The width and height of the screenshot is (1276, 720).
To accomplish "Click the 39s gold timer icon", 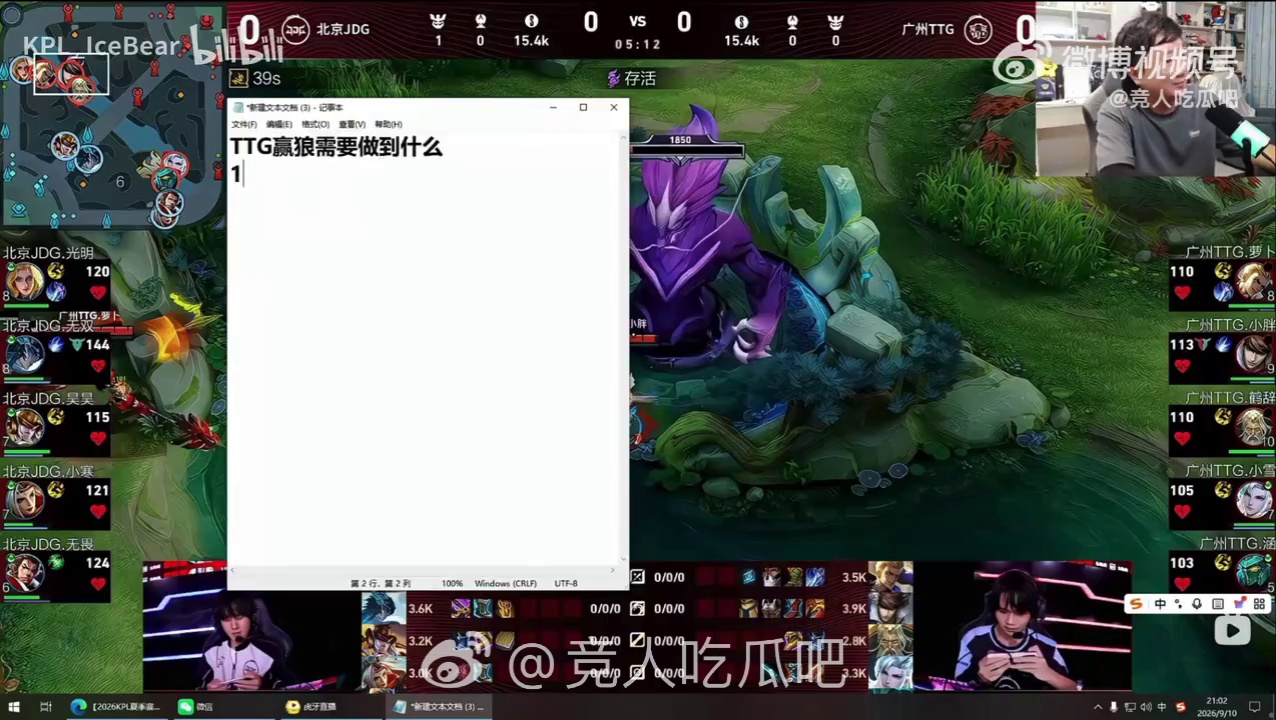I will [239, 78].
